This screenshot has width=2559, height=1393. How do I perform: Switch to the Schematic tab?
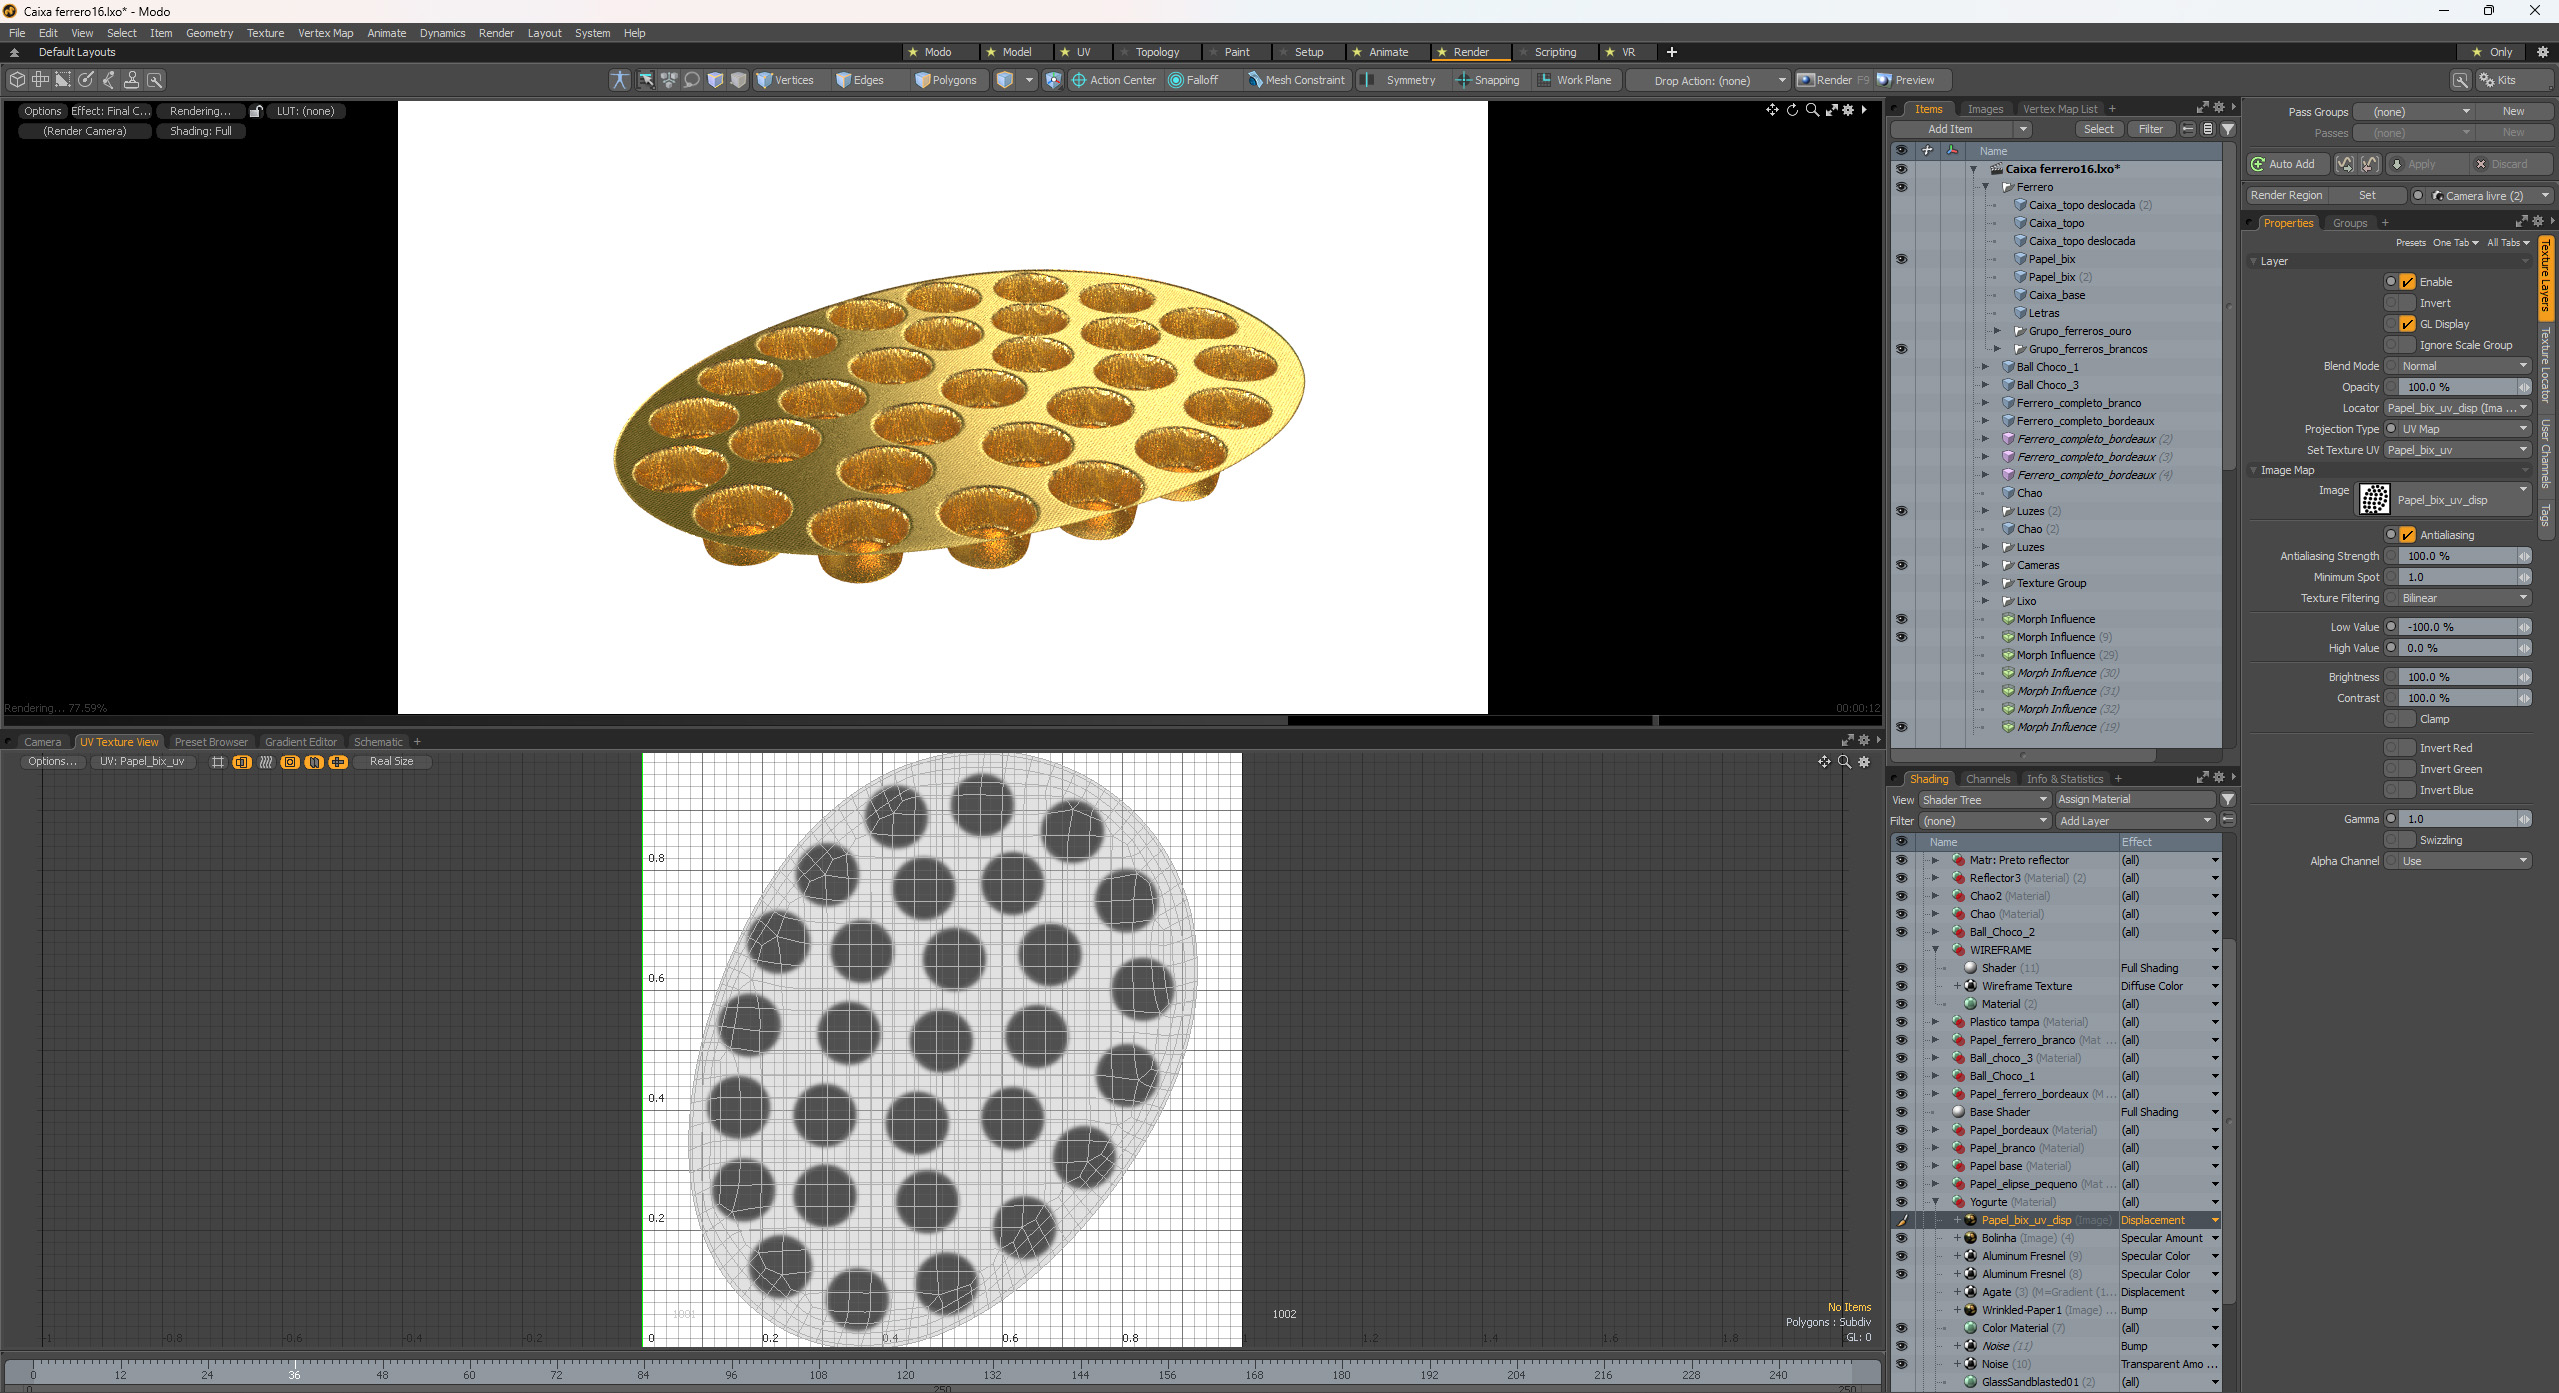378,742
